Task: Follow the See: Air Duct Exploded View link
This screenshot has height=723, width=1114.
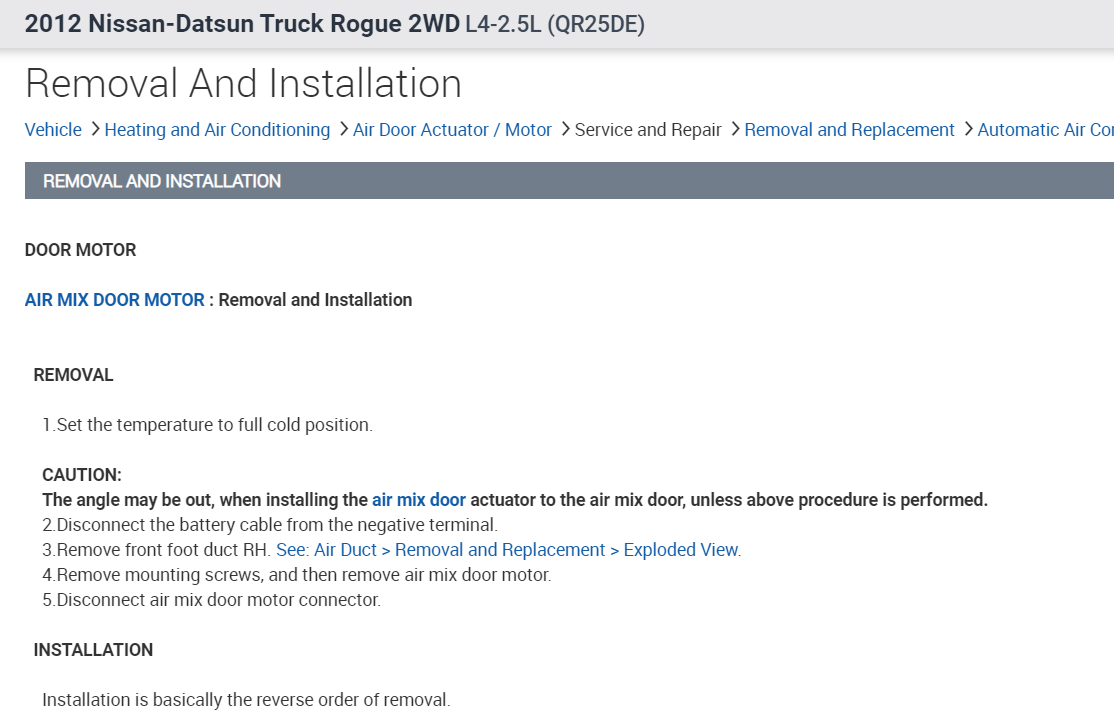Action: 508,550
